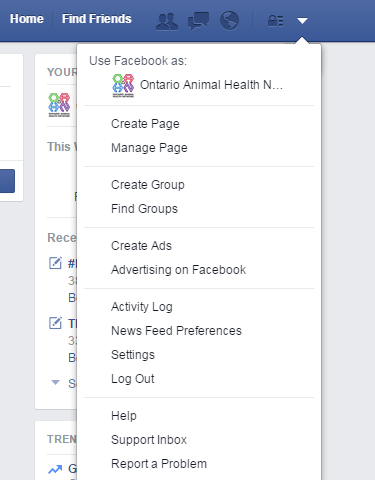Select Create Page from menu

145,124
